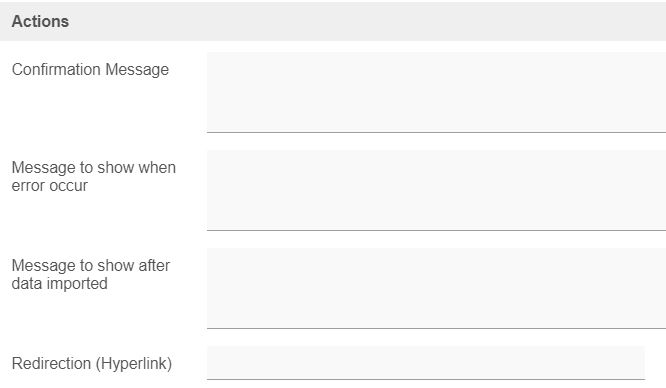Click text area above the Redirection field
The width and height of the screenshot is (666, 388).
tap(436, 288)
